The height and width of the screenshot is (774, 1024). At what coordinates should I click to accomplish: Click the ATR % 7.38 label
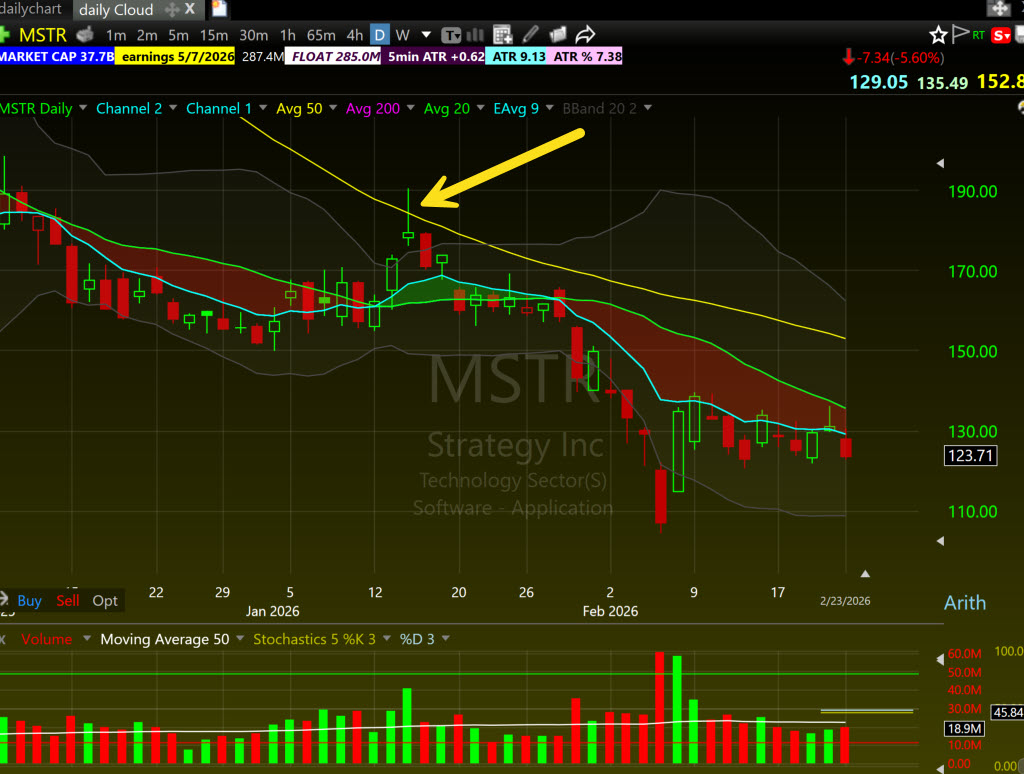click(586, 57)
